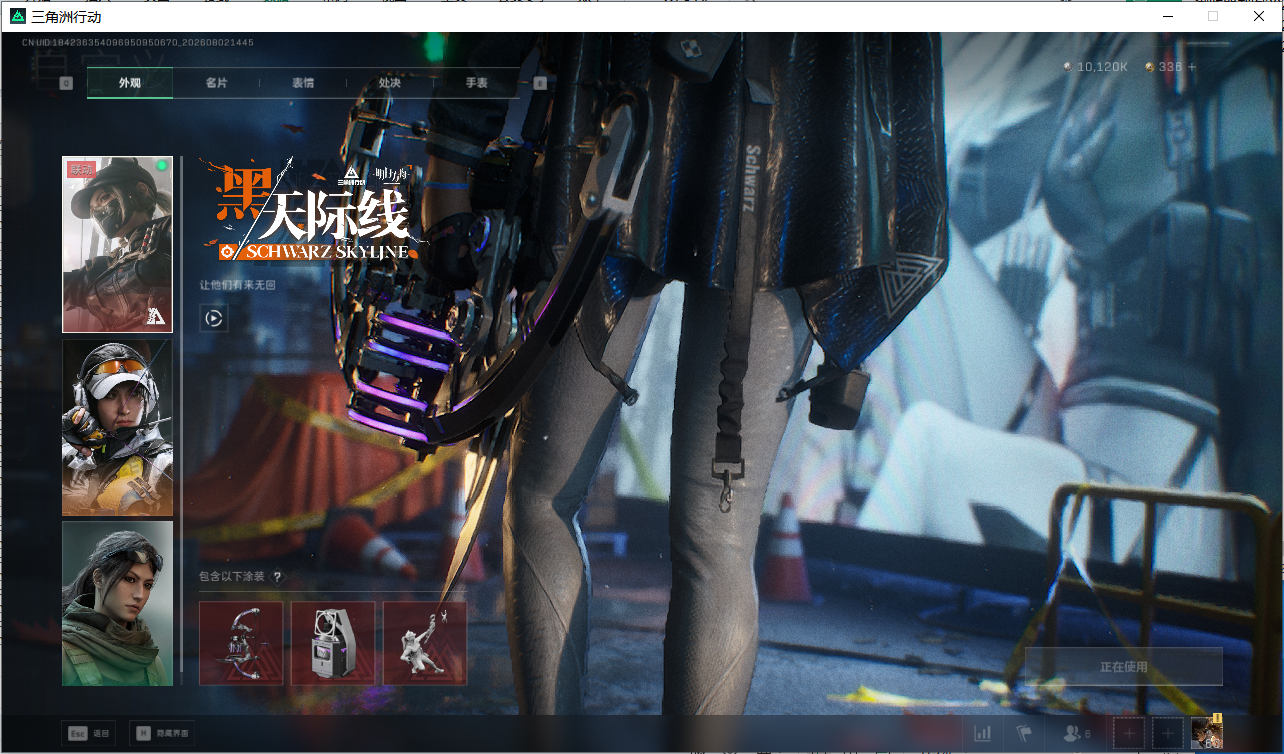Click the CN UID text at top
Image resolution: width=1284 pixels, height=754 pixels.
(x=138, y=43)
